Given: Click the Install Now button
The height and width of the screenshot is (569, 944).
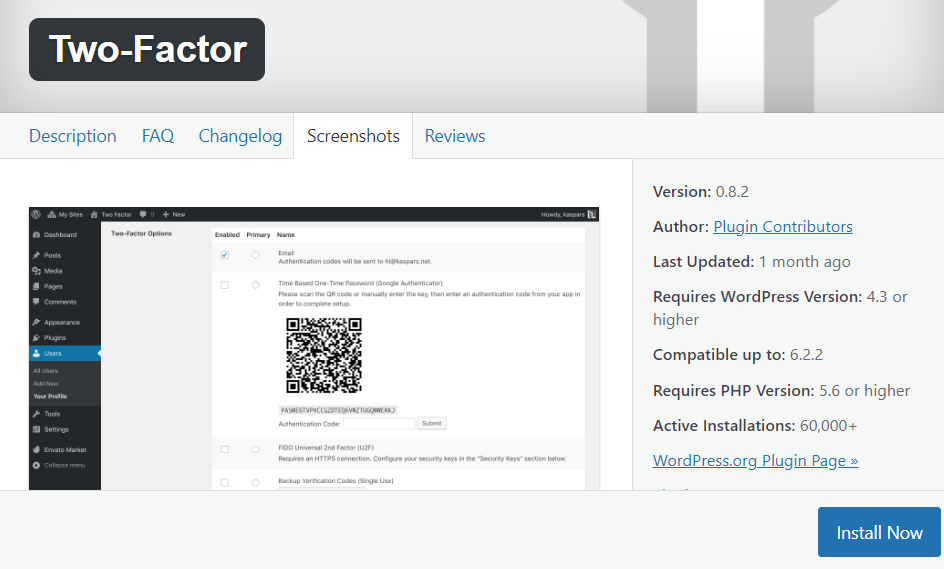Looking at the screenshot, I should click(879, 532).
